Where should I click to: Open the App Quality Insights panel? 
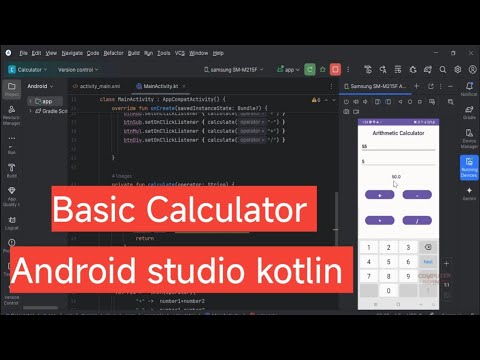point(12,196)
